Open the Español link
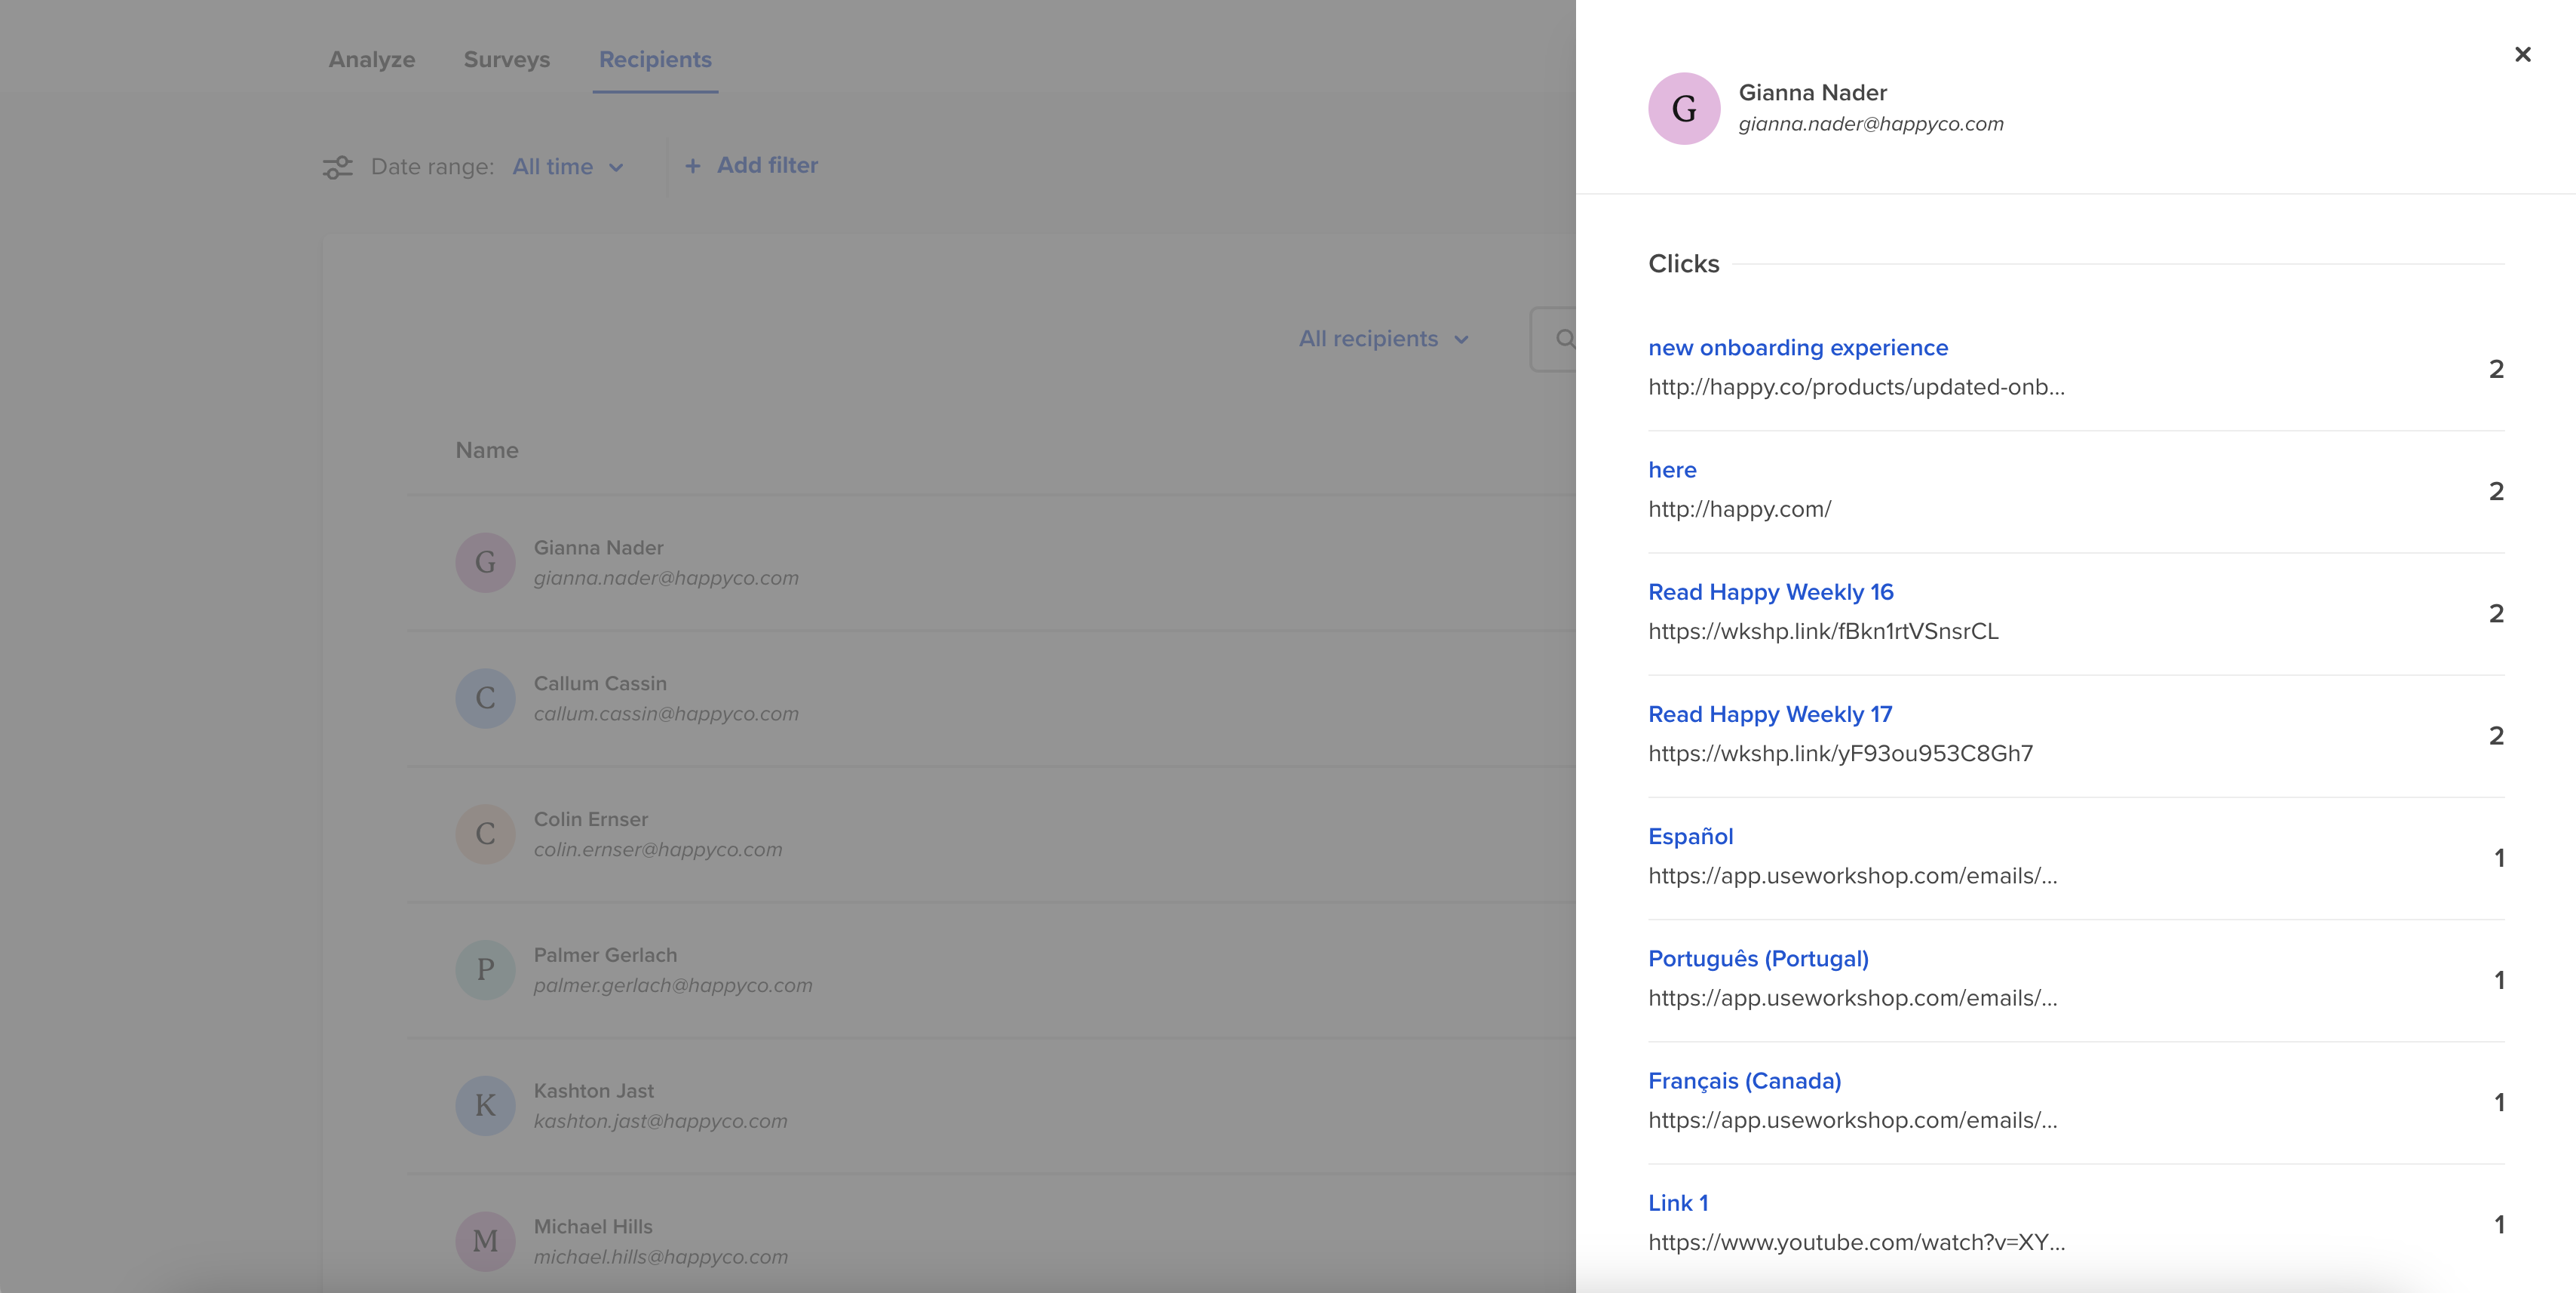The height and width of the screenshot is (1293, 2576). tap(1691, 836)
